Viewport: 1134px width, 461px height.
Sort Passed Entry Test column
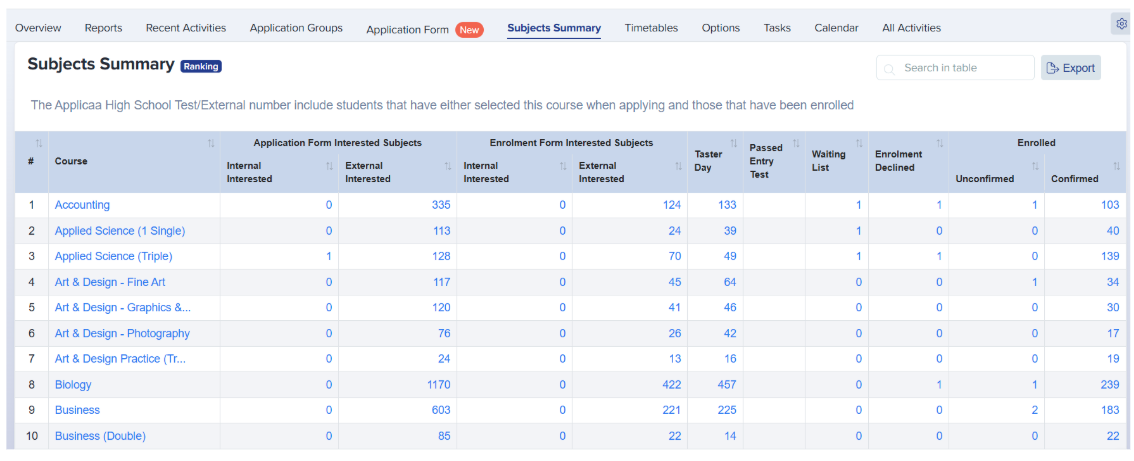[x=796, y=143]
